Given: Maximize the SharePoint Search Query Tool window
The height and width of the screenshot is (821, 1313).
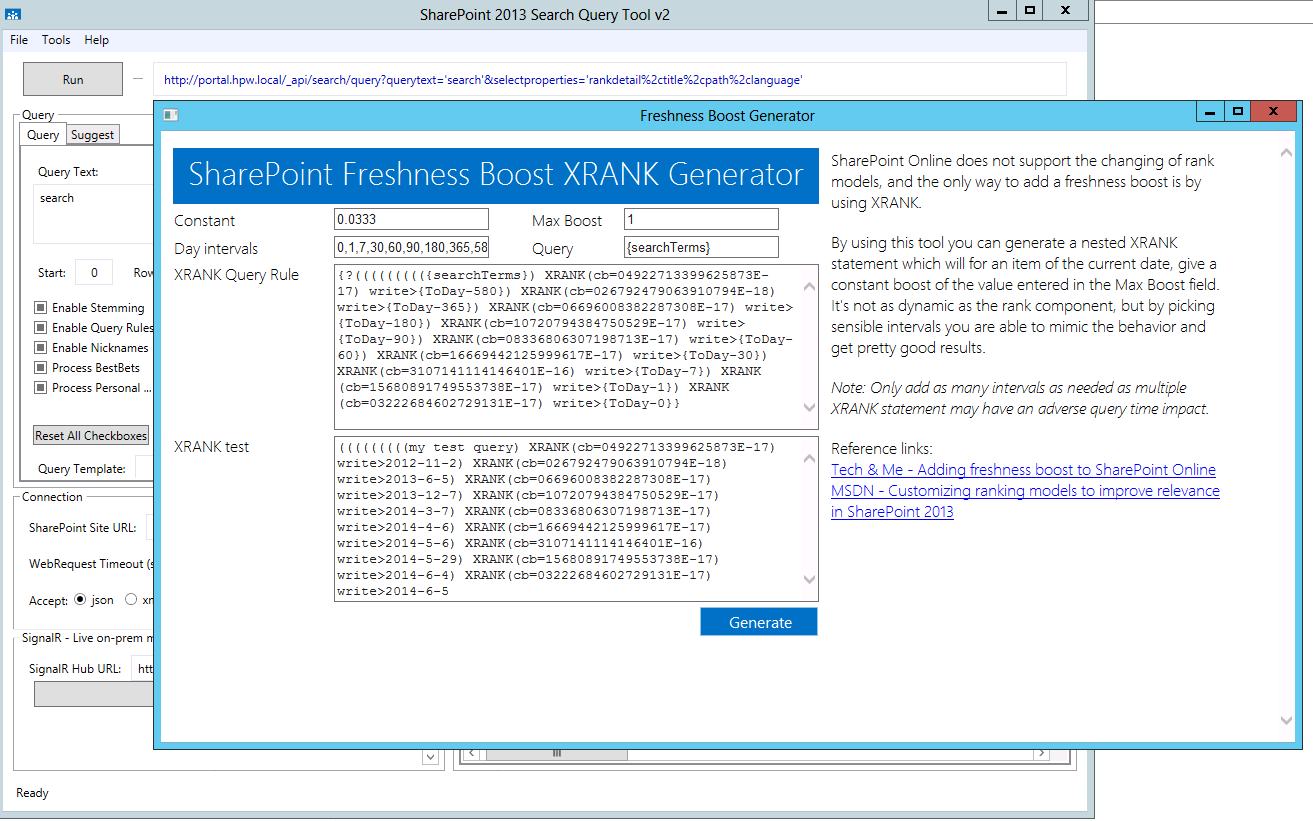Looking at the screenshot, I should point(1030,10).
